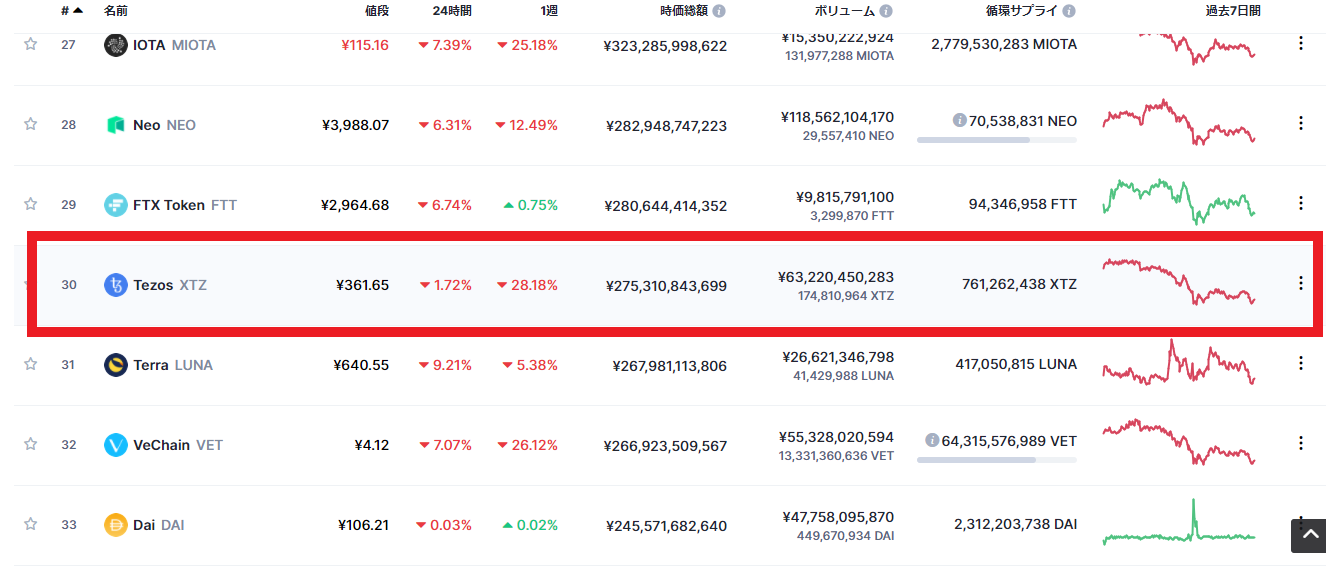
Task: Click the info icon next to ボリューム
Action: (886, 11)
